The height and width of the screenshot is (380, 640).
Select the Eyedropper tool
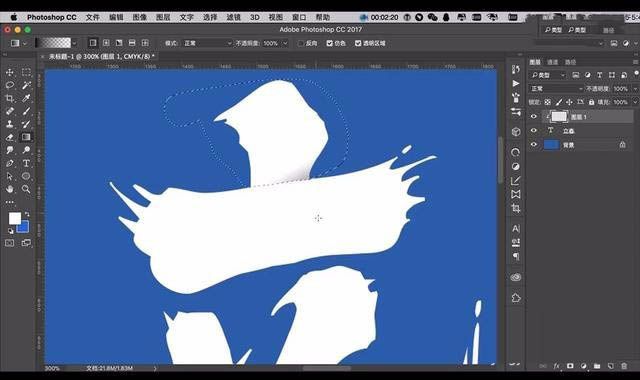[x=26, y=98]
